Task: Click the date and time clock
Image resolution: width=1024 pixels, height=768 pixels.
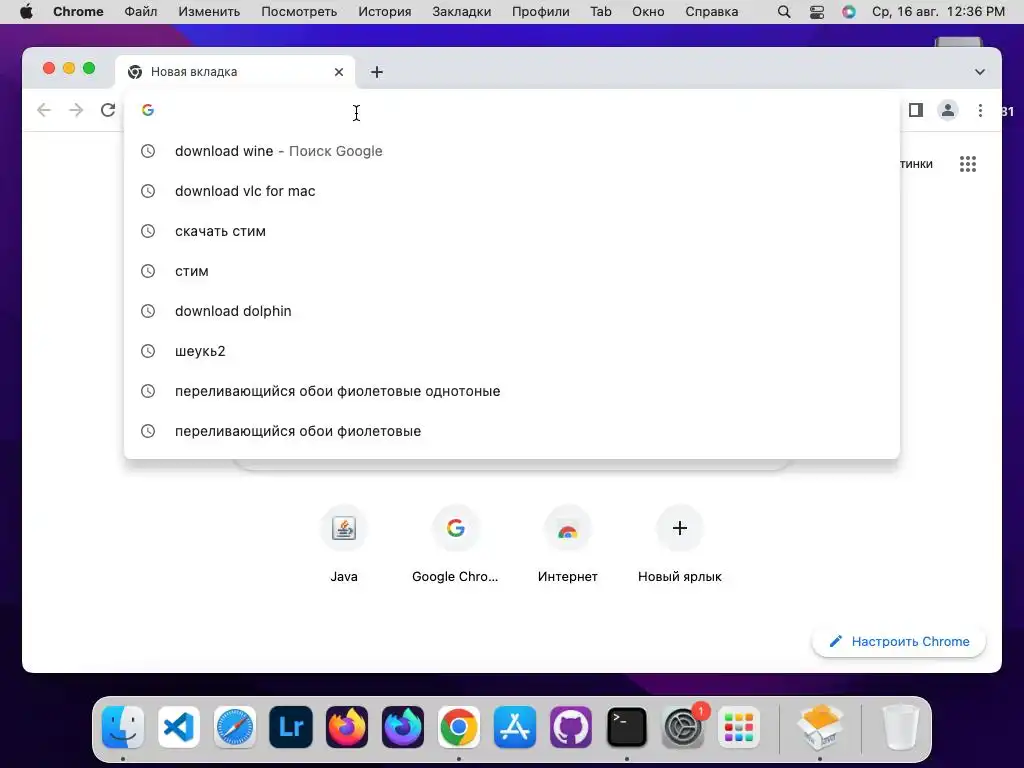Action: tap(938, 12)
